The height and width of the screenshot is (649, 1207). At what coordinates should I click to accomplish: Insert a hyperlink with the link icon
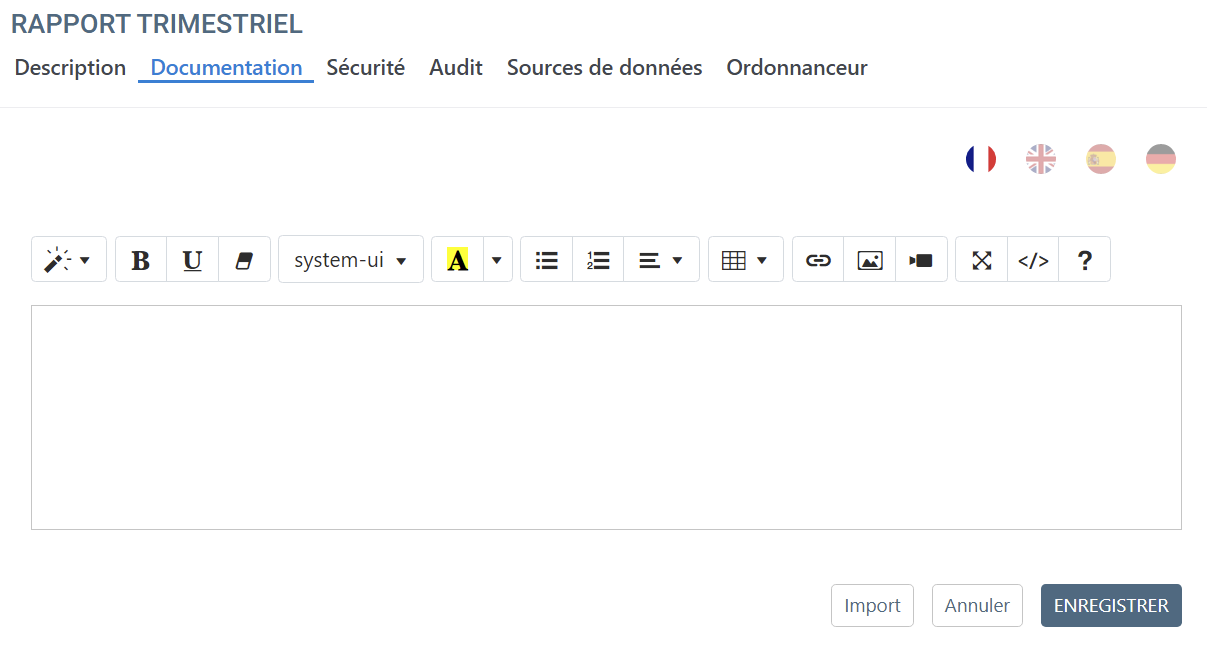819,260
